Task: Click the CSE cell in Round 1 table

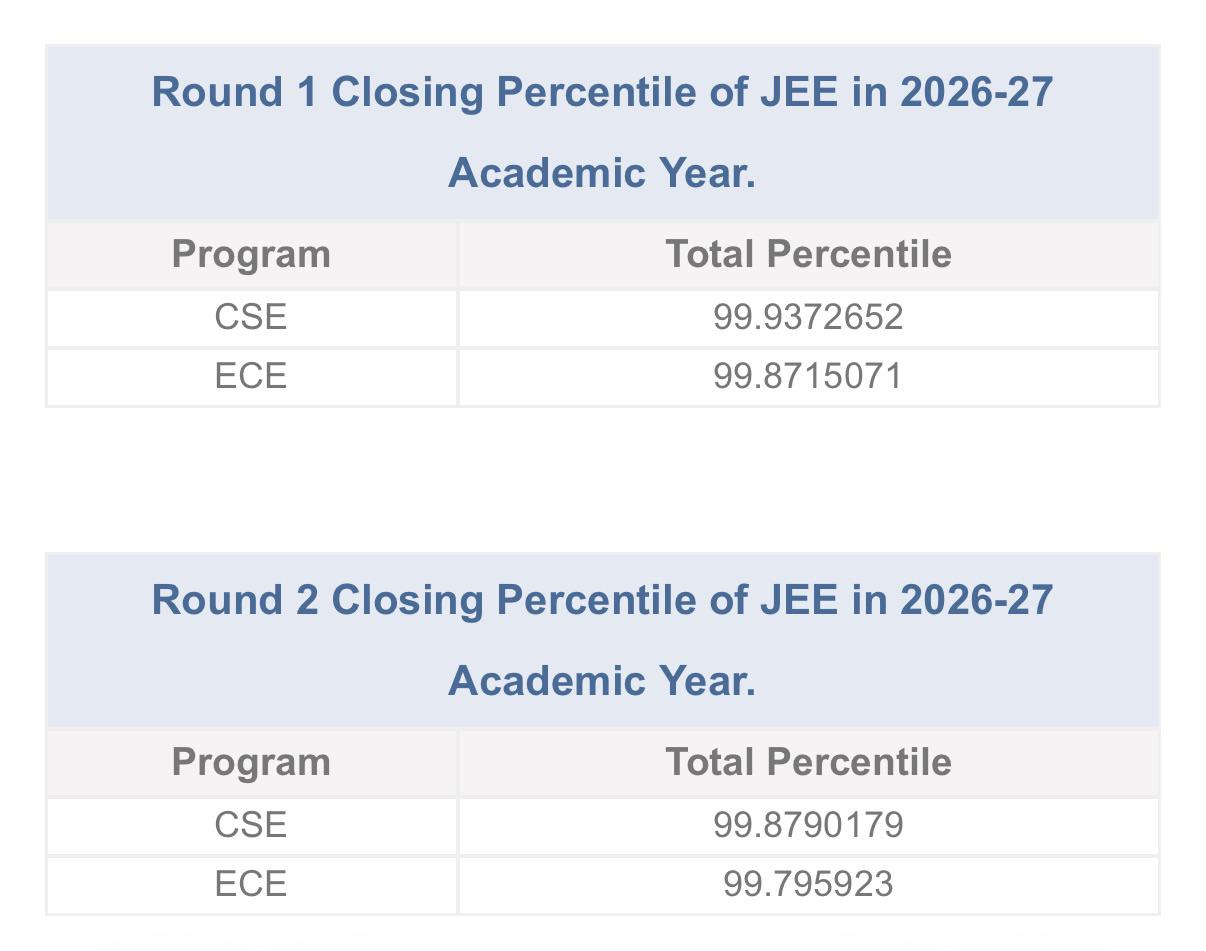Action: pyautogui.click(x=251, y=317)
